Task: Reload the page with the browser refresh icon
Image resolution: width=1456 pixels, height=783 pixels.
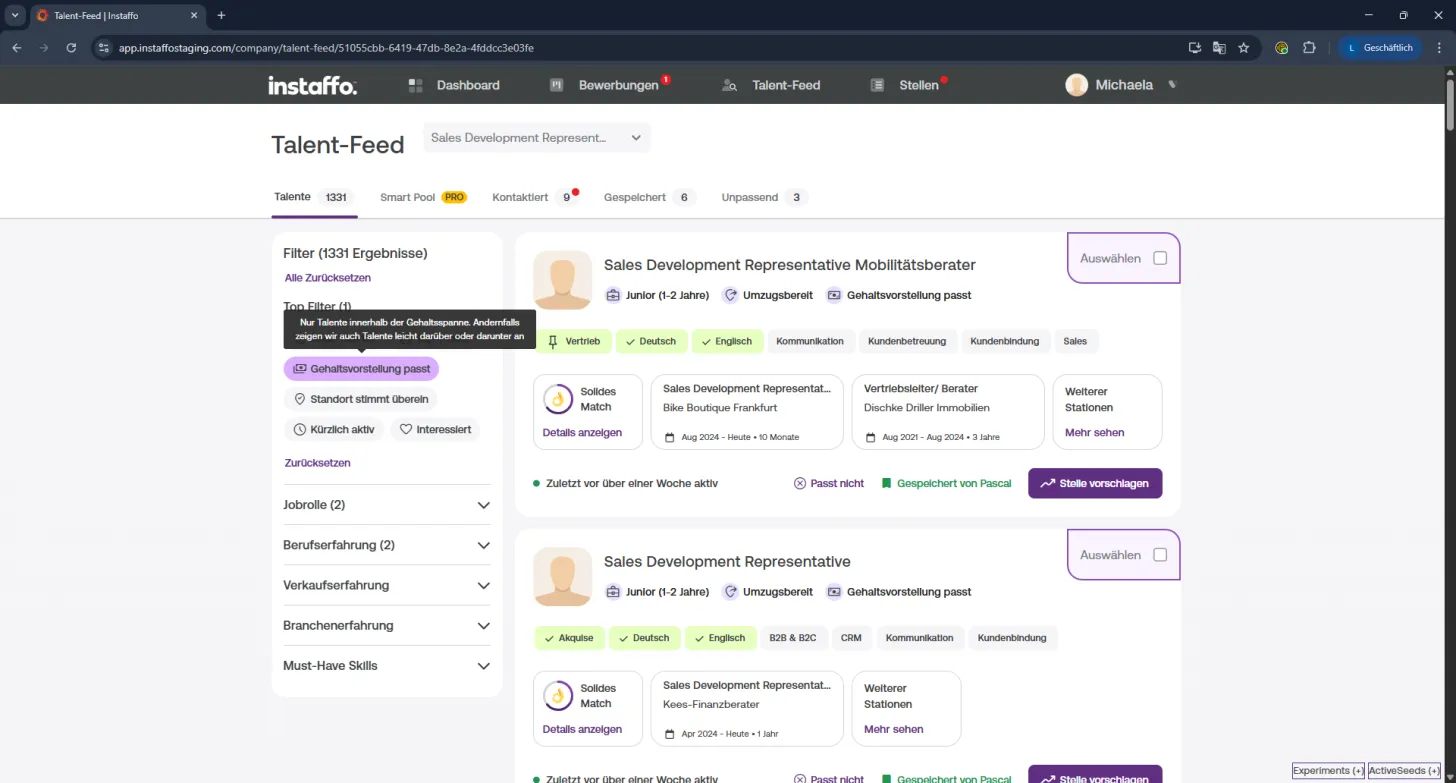Action: pos(71,47)
